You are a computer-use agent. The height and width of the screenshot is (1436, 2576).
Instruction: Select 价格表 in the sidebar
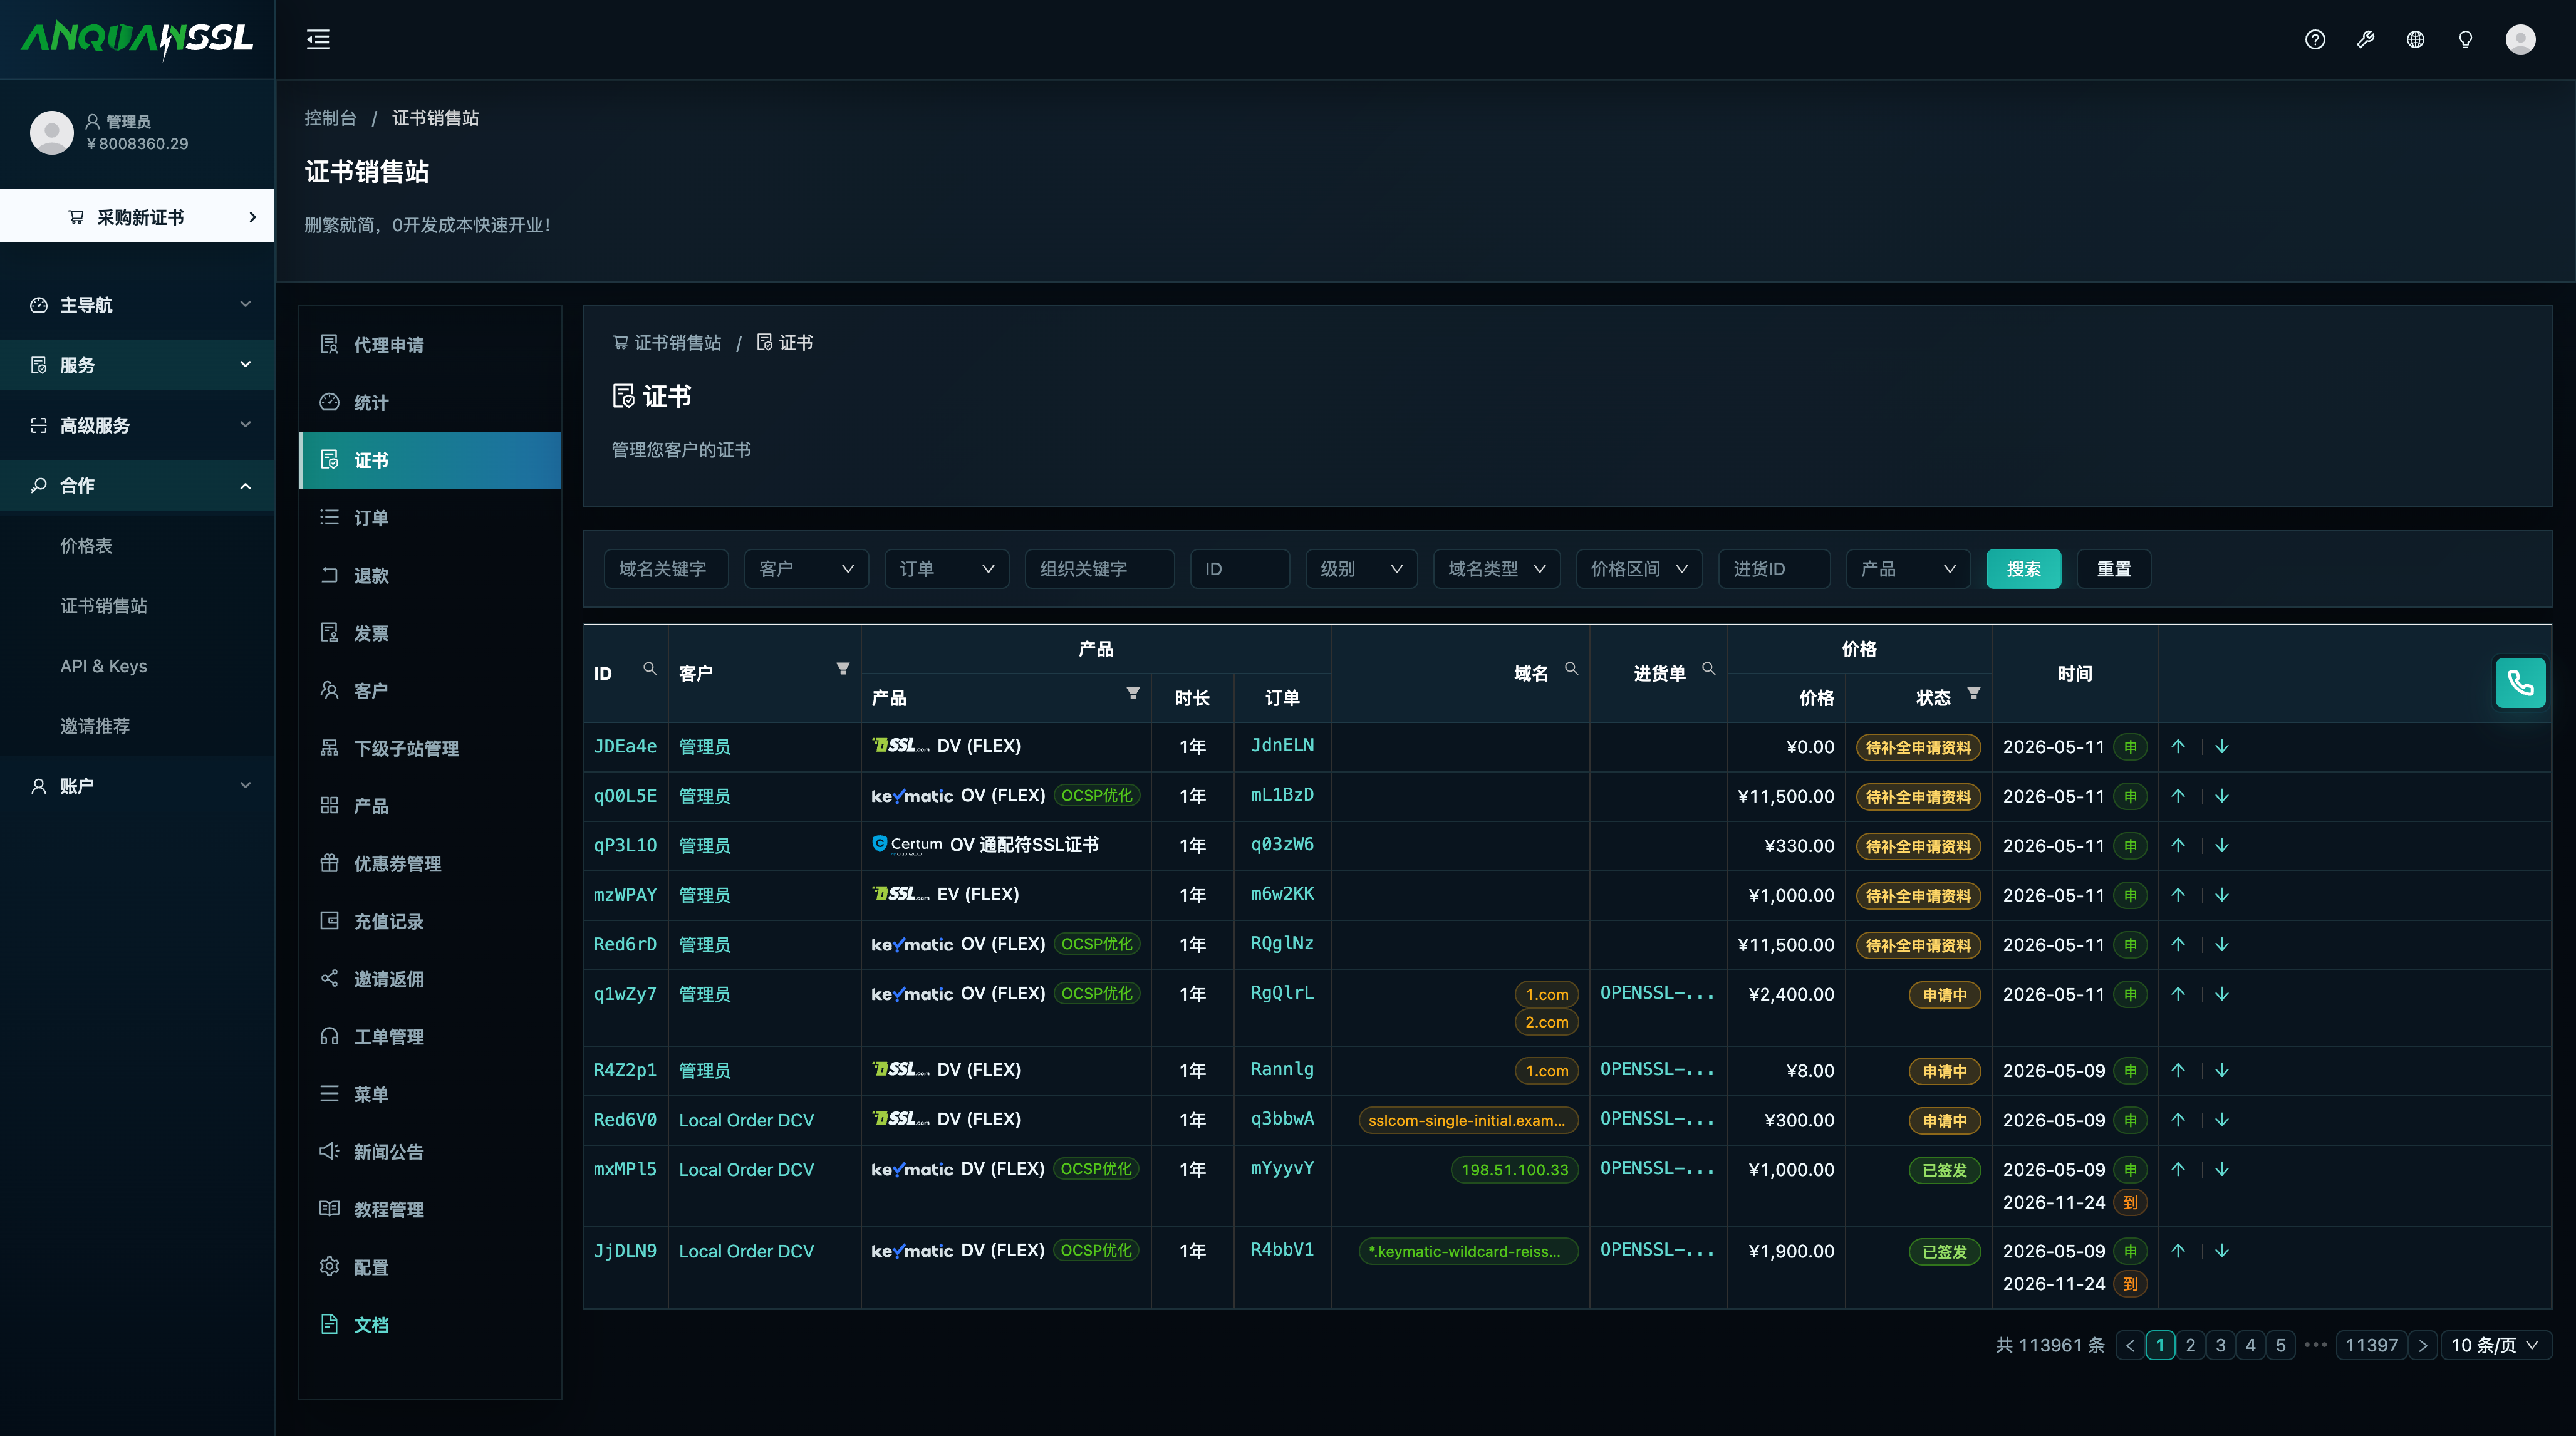click(86, 546)
